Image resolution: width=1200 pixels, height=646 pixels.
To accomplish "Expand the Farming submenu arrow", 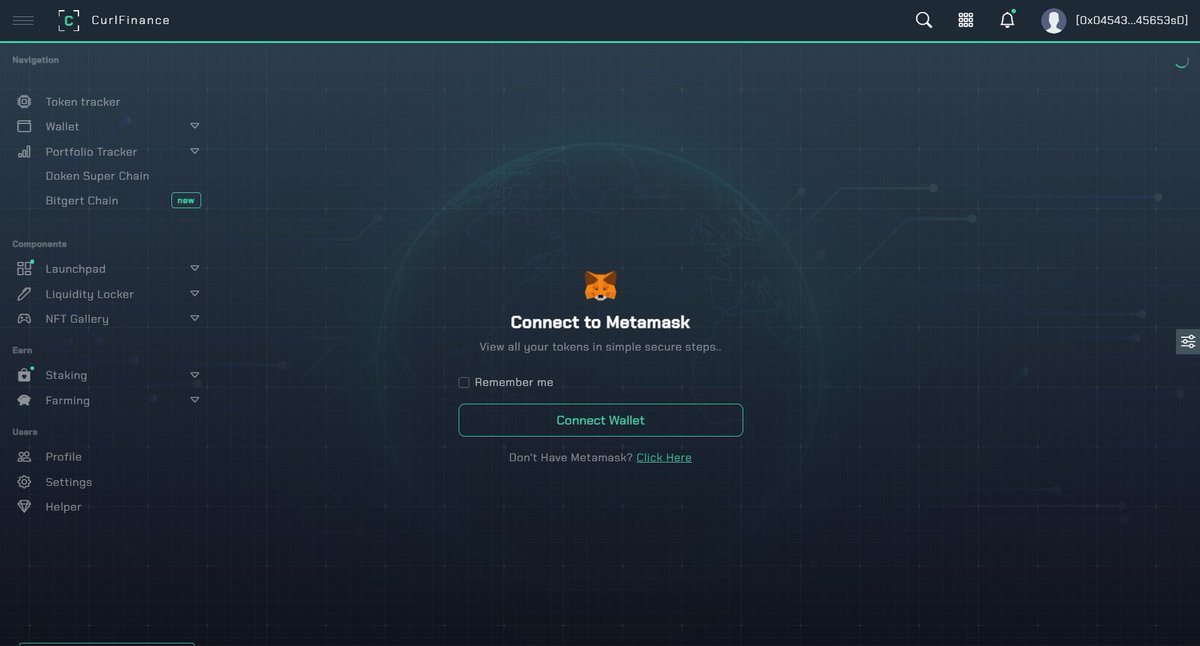I will [x=195, y=400].
